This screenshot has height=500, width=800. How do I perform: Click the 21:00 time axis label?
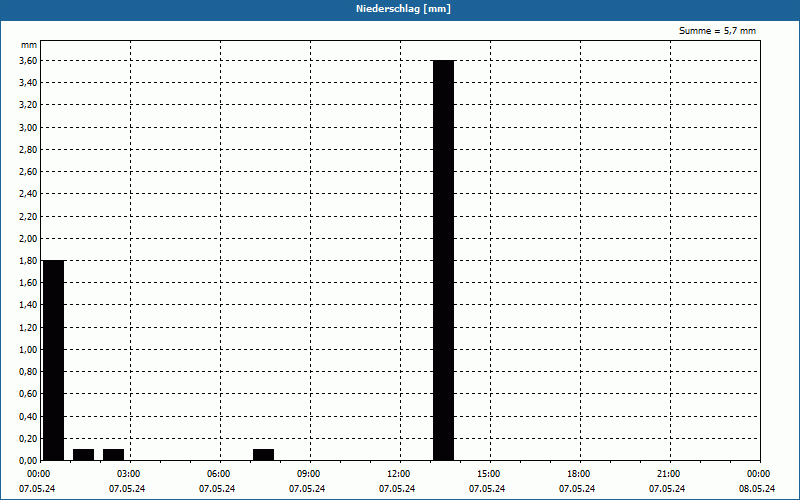coord(668,474)
